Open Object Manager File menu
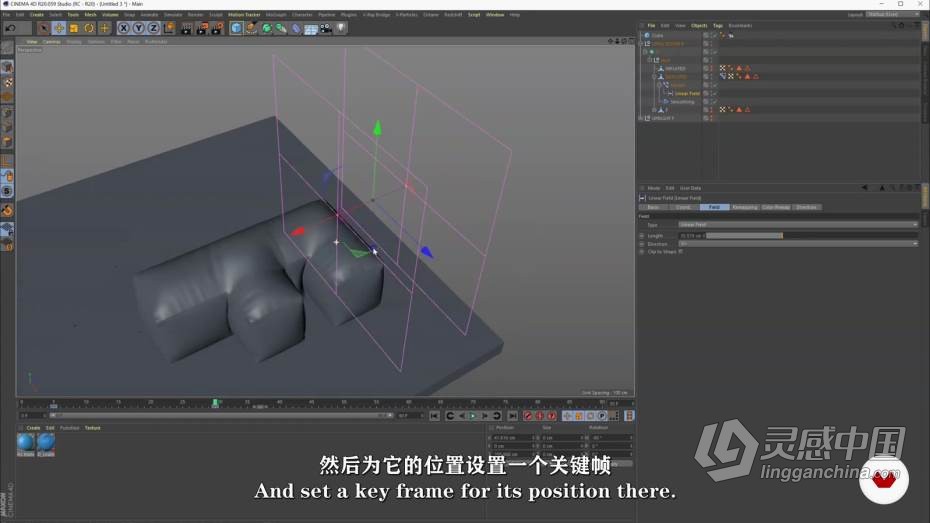Screen dimensions: 930x523 (x=651, y=25)
